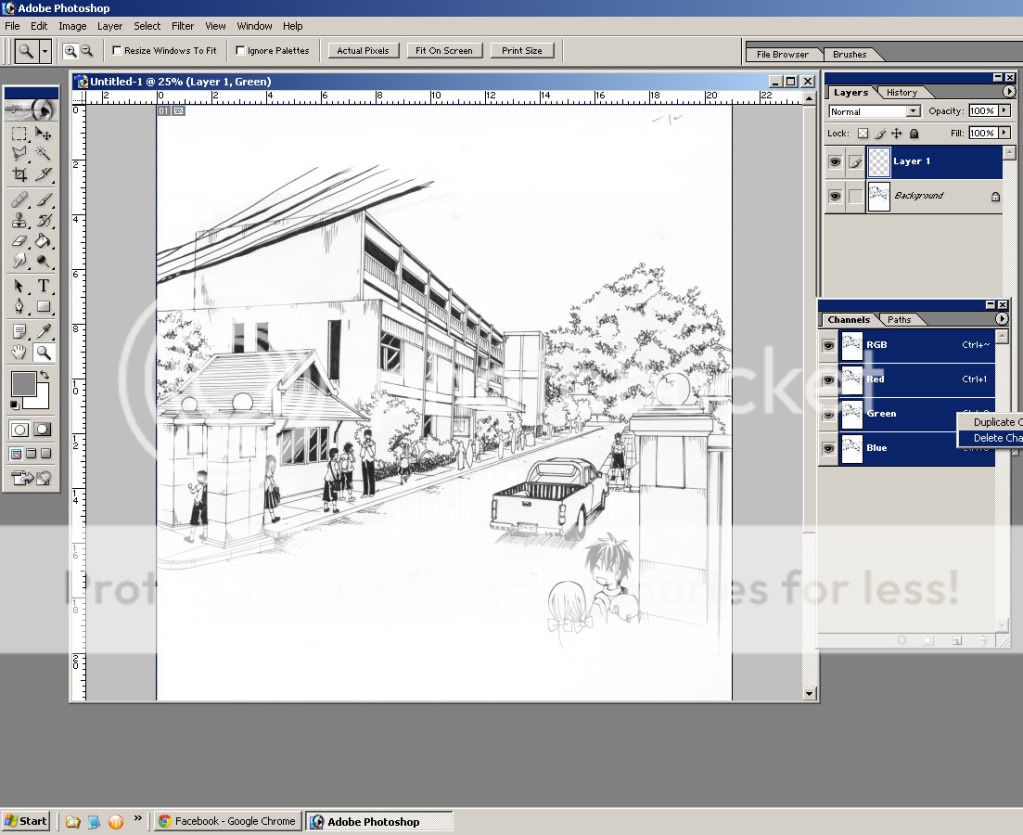Toggle visibility of the RGB channel
Viewport: 1023px width, 835px height.
point(829,345)
